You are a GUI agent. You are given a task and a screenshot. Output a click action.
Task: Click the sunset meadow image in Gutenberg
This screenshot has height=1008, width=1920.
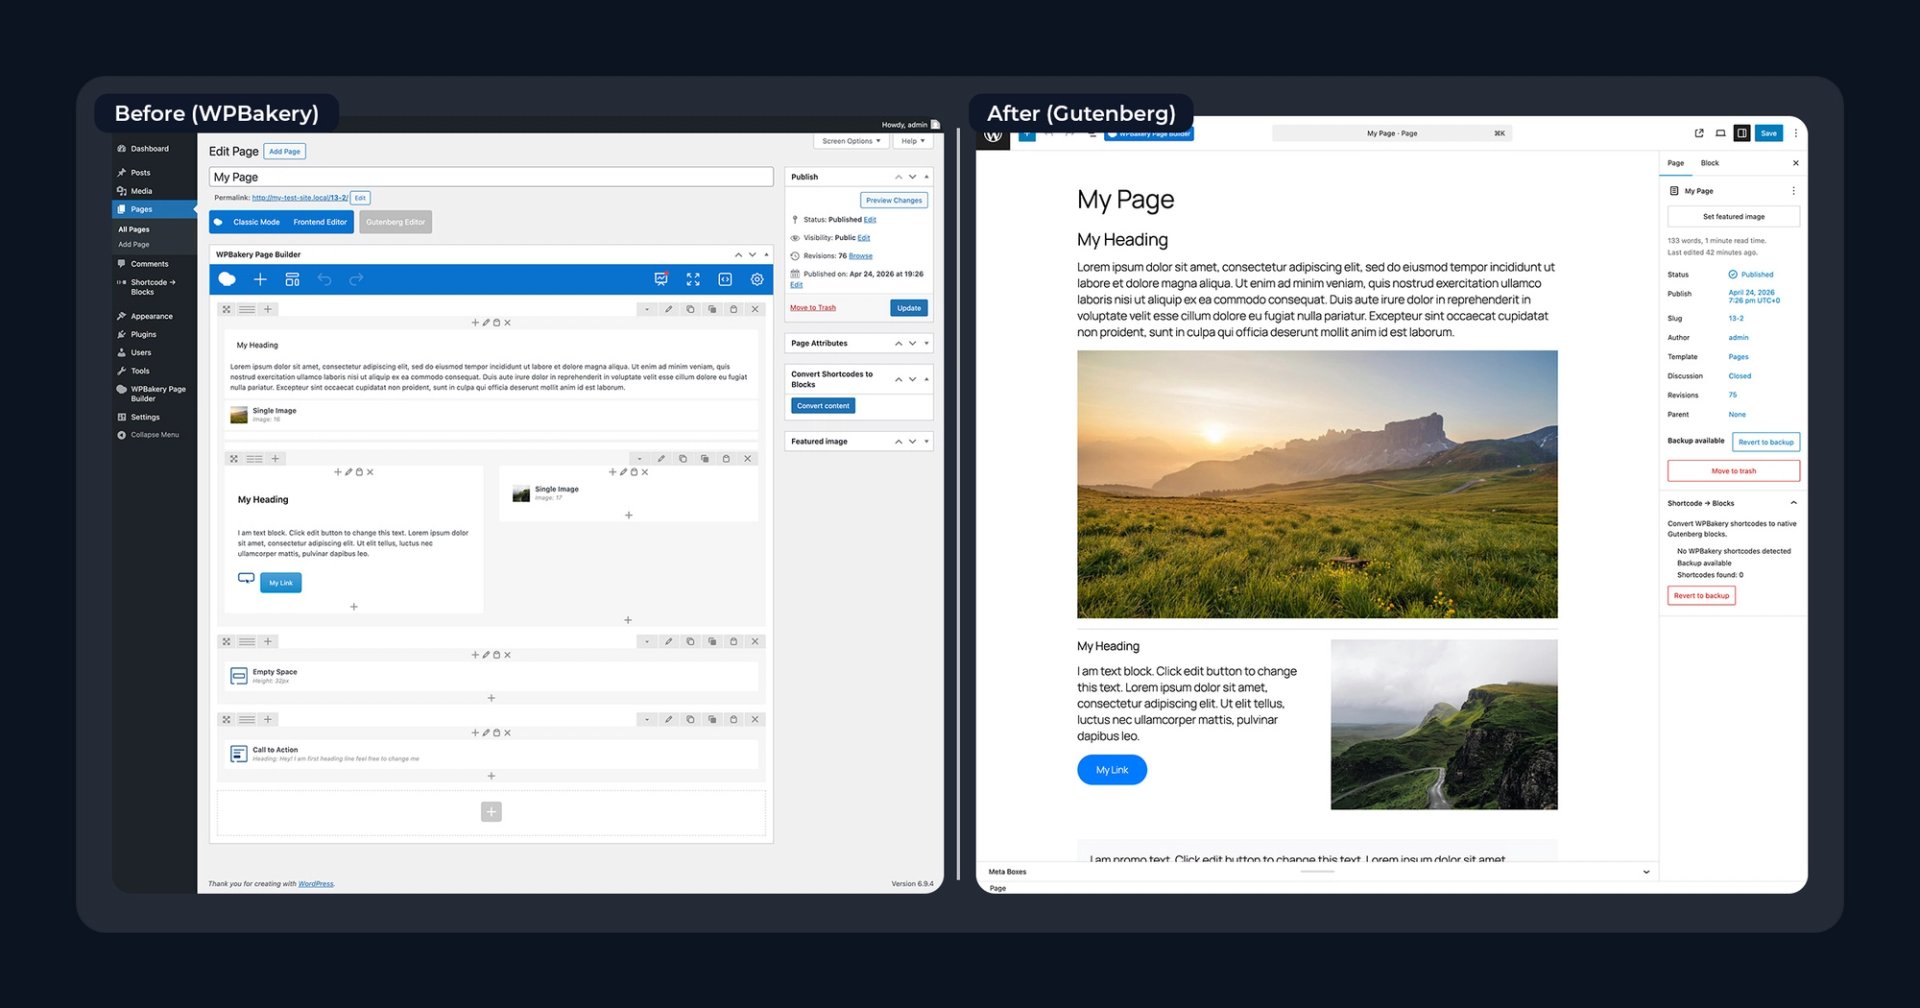1317,484
